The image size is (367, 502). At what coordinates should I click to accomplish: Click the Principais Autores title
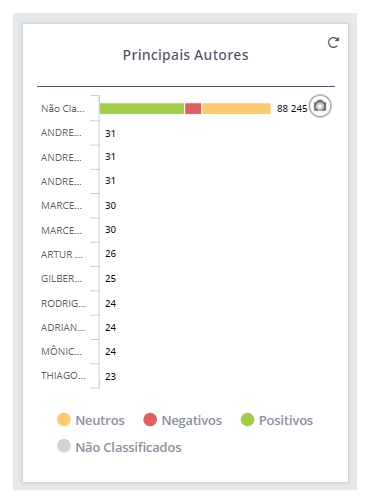[186, 55]
